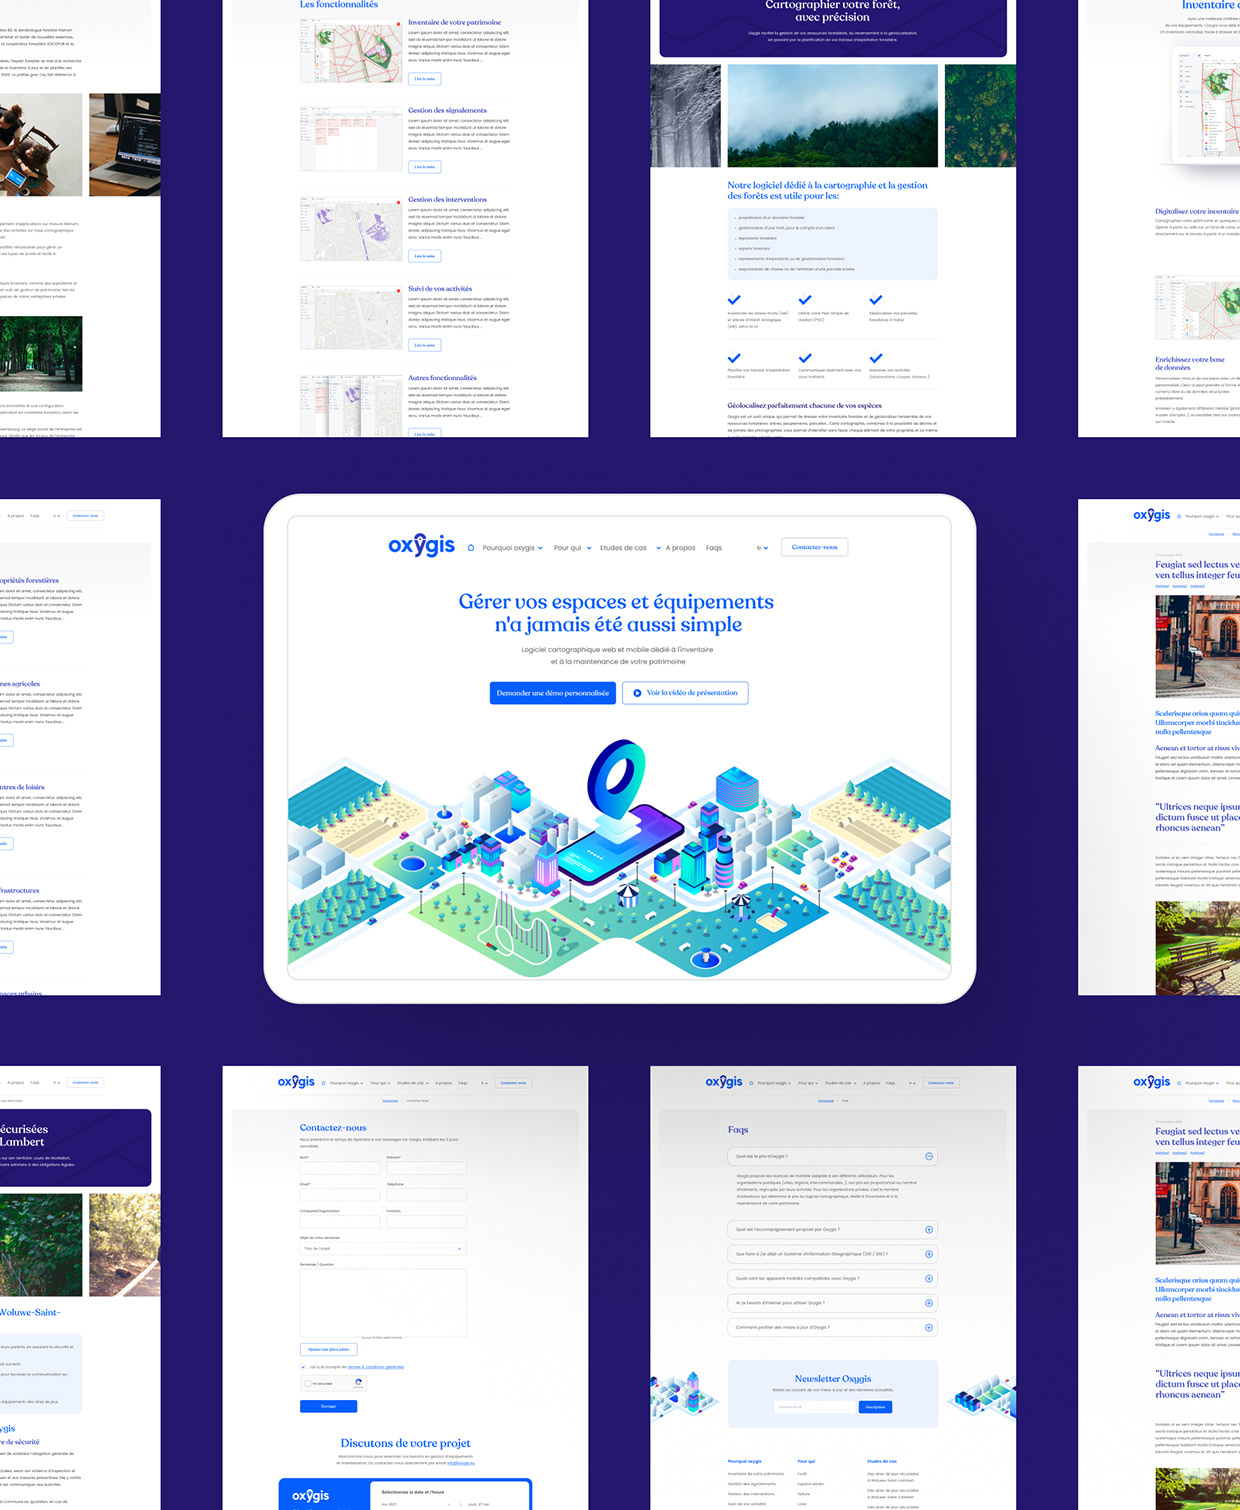Tick a checkbox in the FAQ accompagnement question

[x=929, y=1230]
